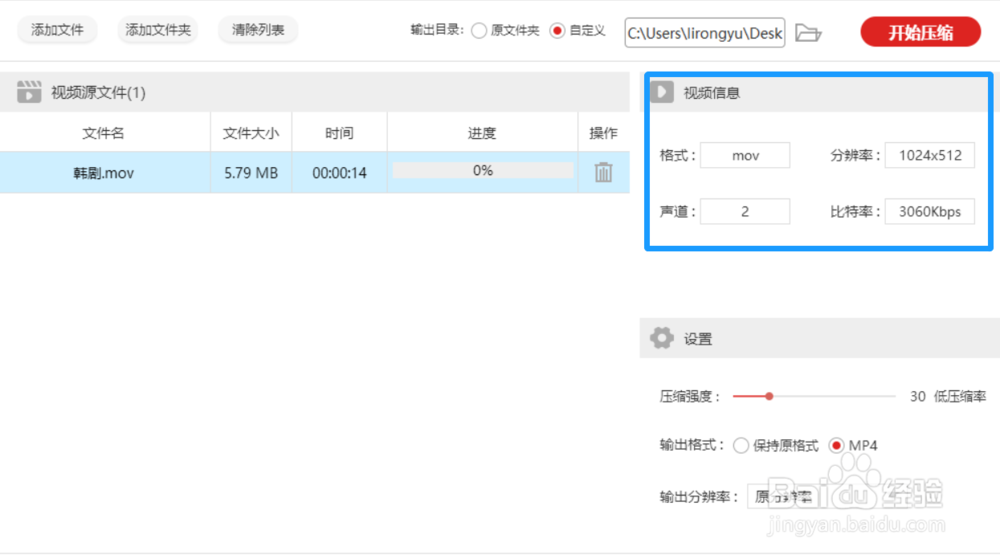Click the video source files clapperboard icon
Viewport: 1000px width, 559px height.
tap(29, 92)
